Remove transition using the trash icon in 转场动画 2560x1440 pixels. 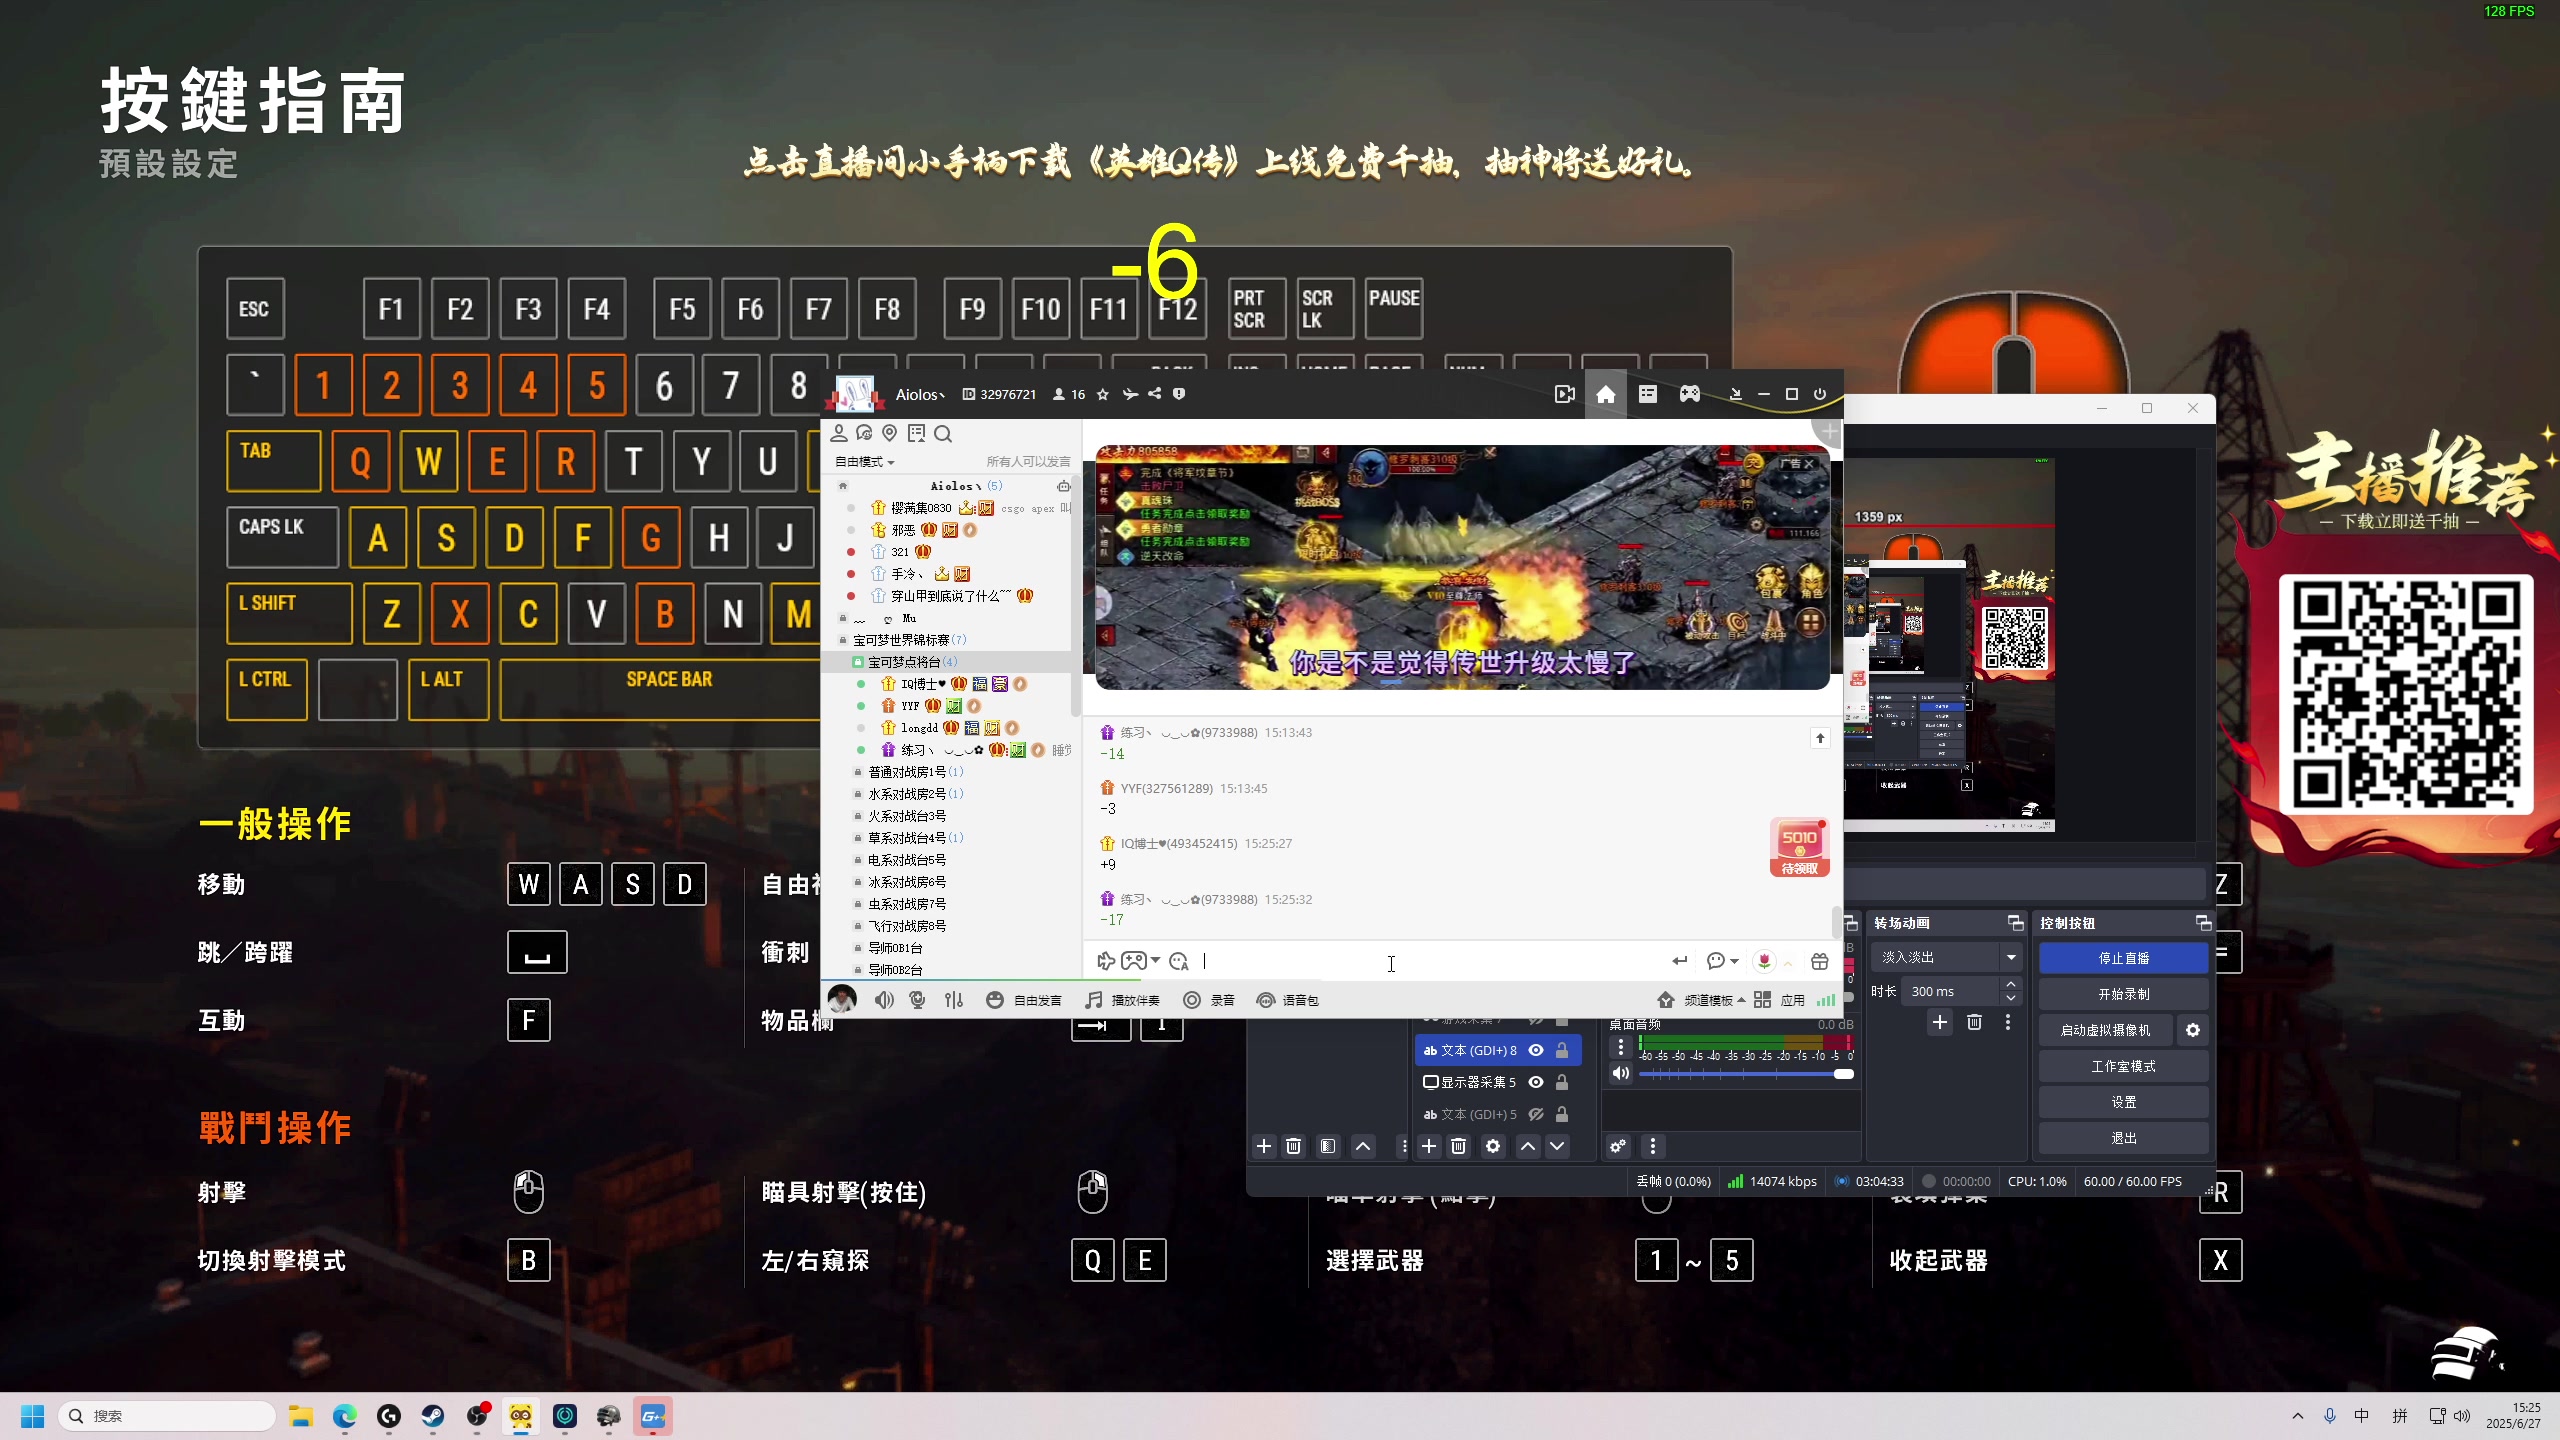pos(1974,1022)
